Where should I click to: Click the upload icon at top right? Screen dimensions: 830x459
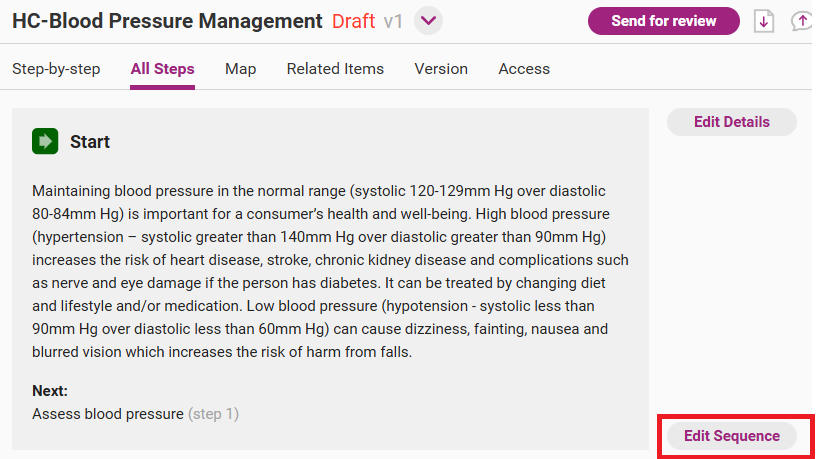[802, 21]
